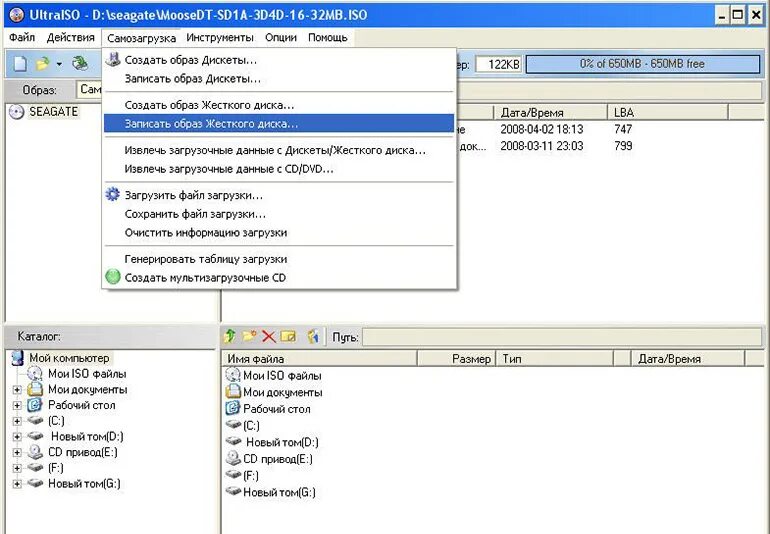This screenshot has height=534, width=770.
Task: Open the Помощь menu
Action: point(328,37)
